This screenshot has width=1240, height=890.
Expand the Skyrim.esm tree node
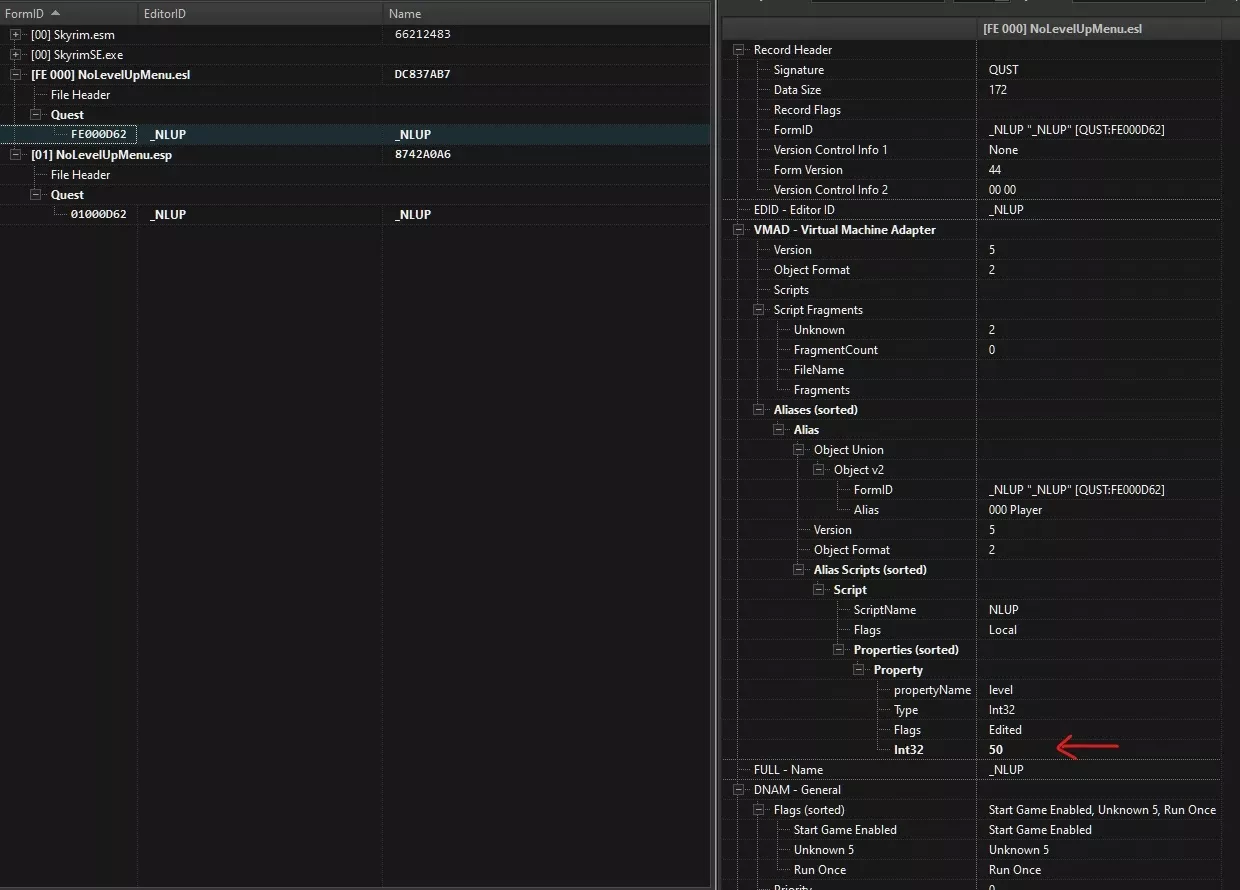pos(15,35)
